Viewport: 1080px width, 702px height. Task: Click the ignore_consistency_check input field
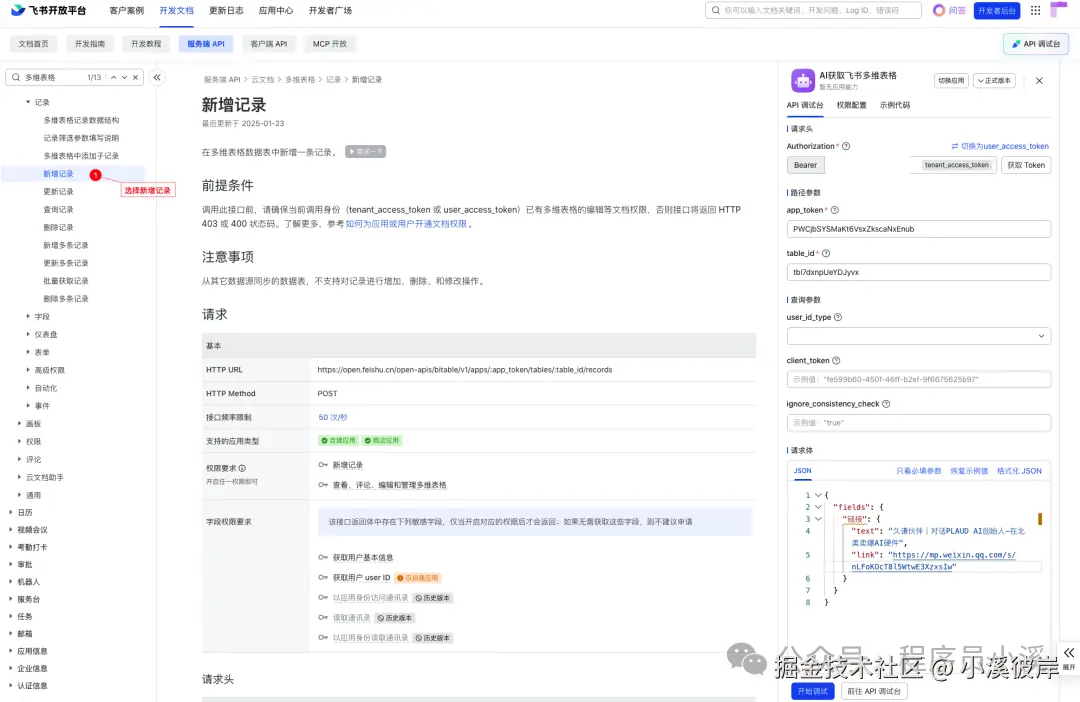pyautogui.click(x=918, y=423)
